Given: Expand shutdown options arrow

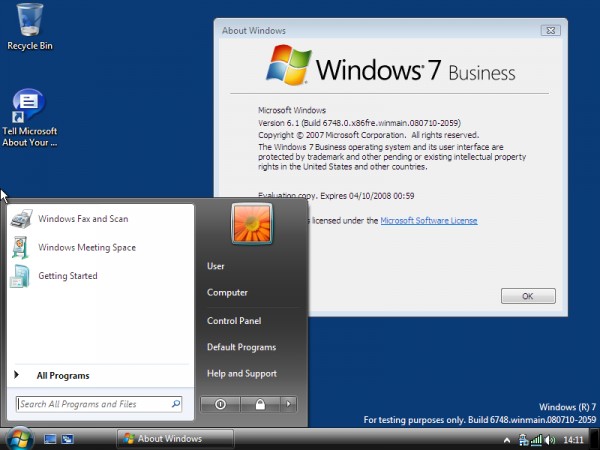Looking at the screenshot, I should point(289,404).
